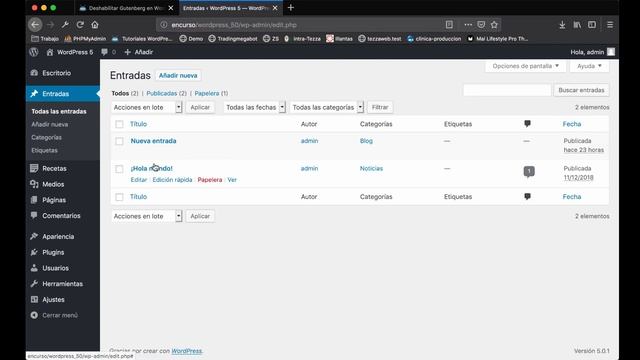The height and width of the screenshot is (360, 640).
Task: Click the WordPress logo in admin bar
Action: click(x=34, y=52)
